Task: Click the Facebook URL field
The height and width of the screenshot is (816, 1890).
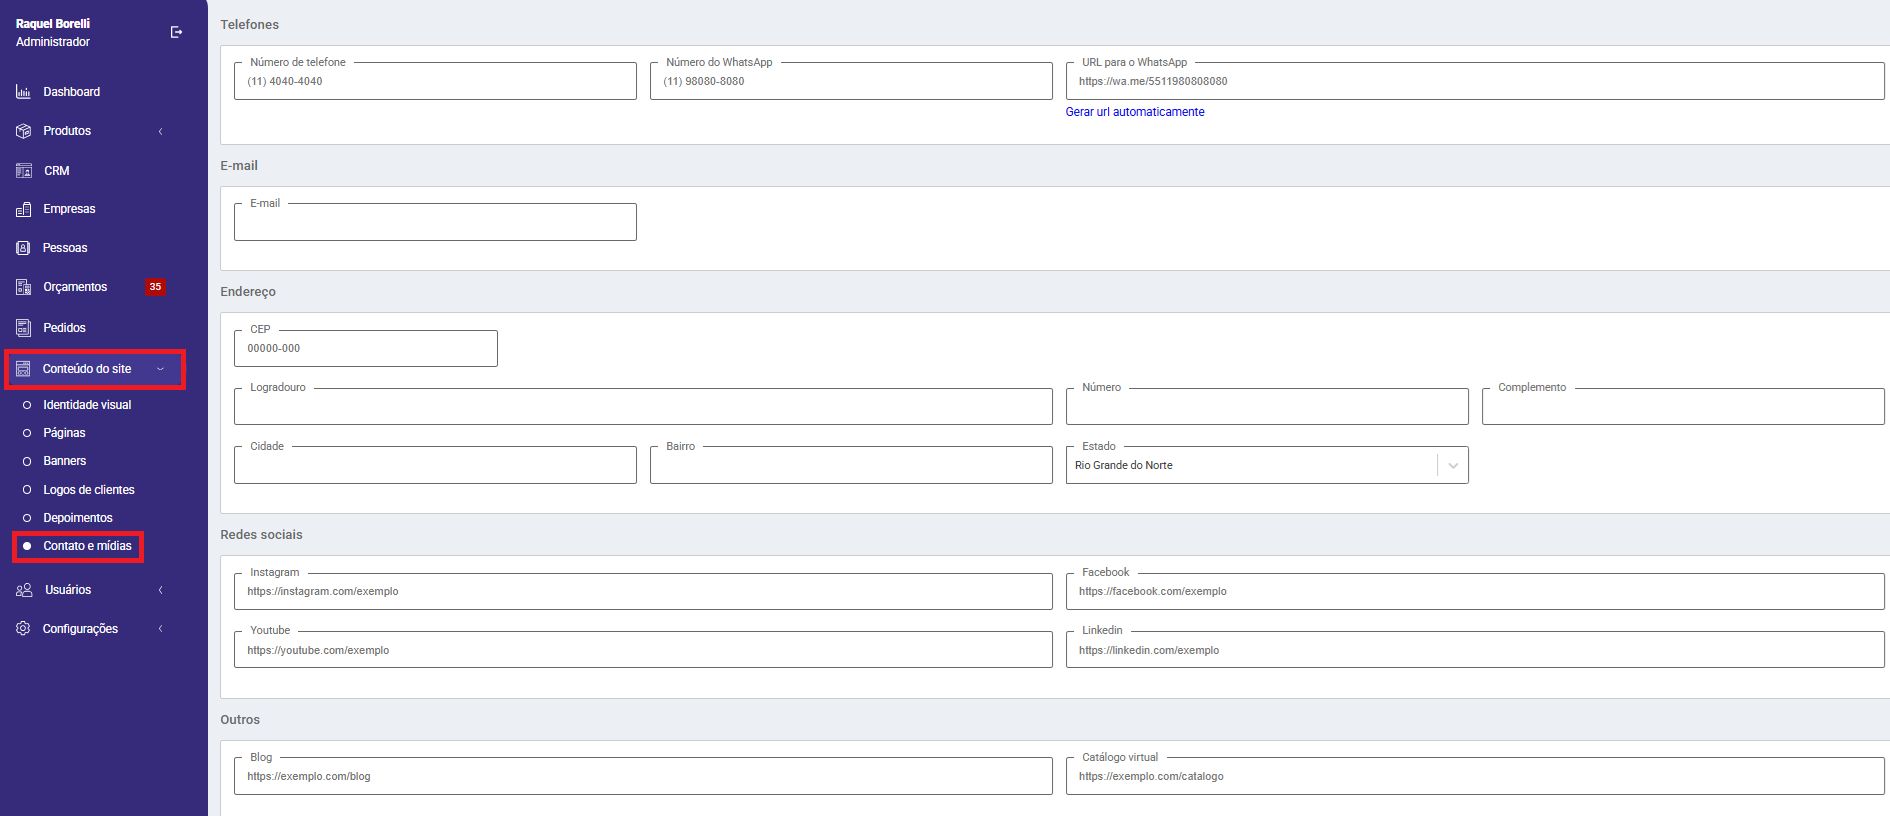Action: coord(1475,591)
